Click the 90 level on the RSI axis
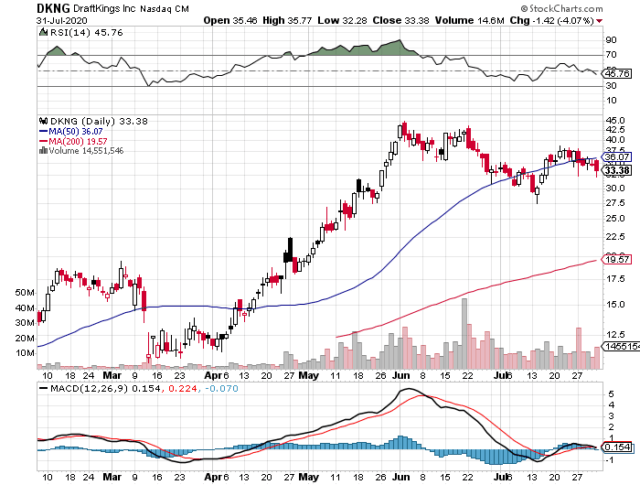The width and height of the screenshot is (640, 485). [x=611, y=40]
